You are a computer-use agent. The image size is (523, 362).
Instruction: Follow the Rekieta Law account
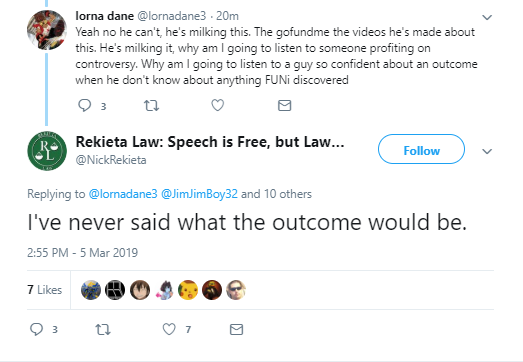[x=421, y=149]
